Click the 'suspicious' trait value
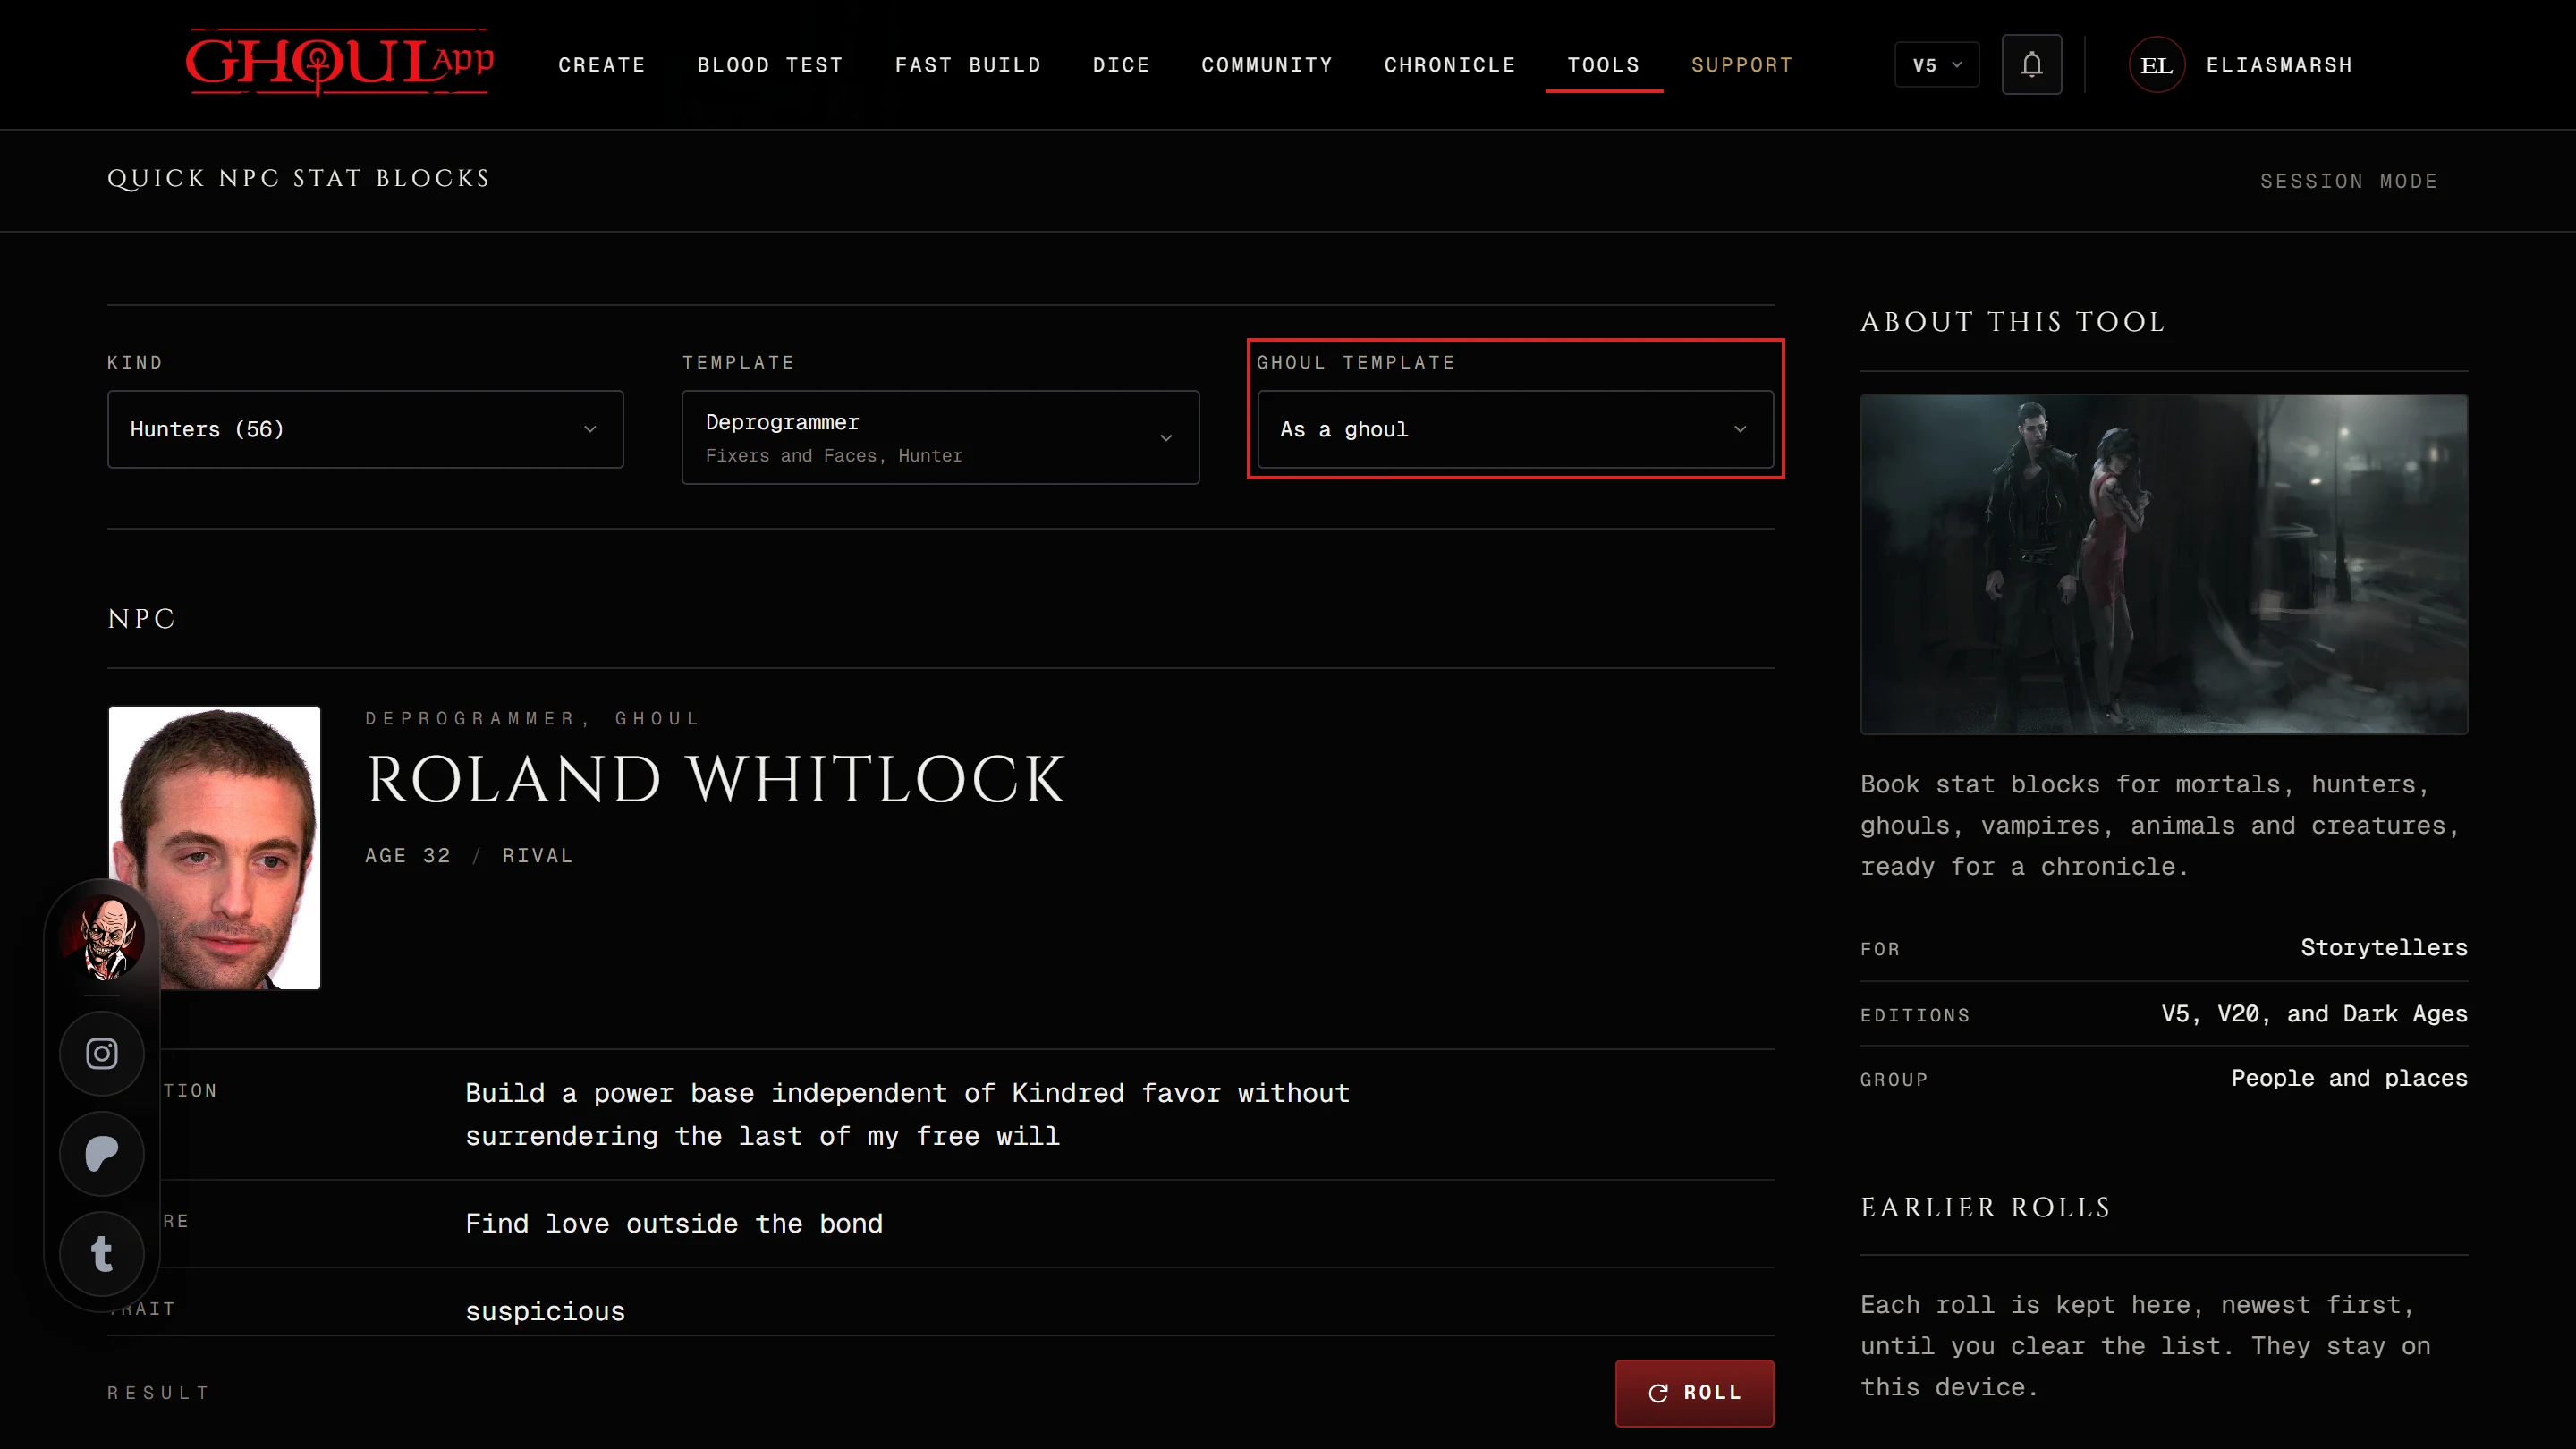Viewport: 2576px width, 1449px height. pyautogui.click(x=545, y=1311)
